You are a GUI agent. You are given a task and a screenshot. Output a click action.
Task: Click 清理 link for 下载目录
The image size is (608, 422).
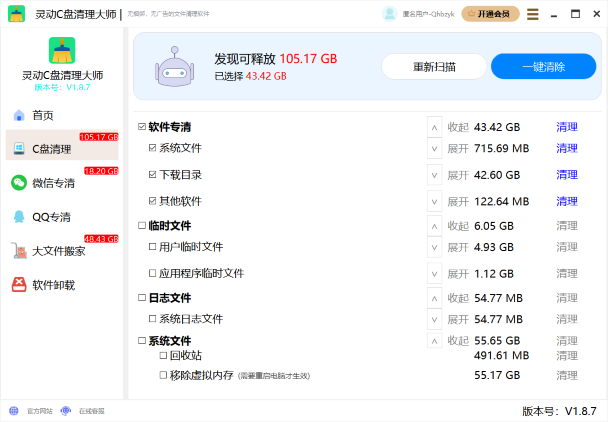point(567,175)
